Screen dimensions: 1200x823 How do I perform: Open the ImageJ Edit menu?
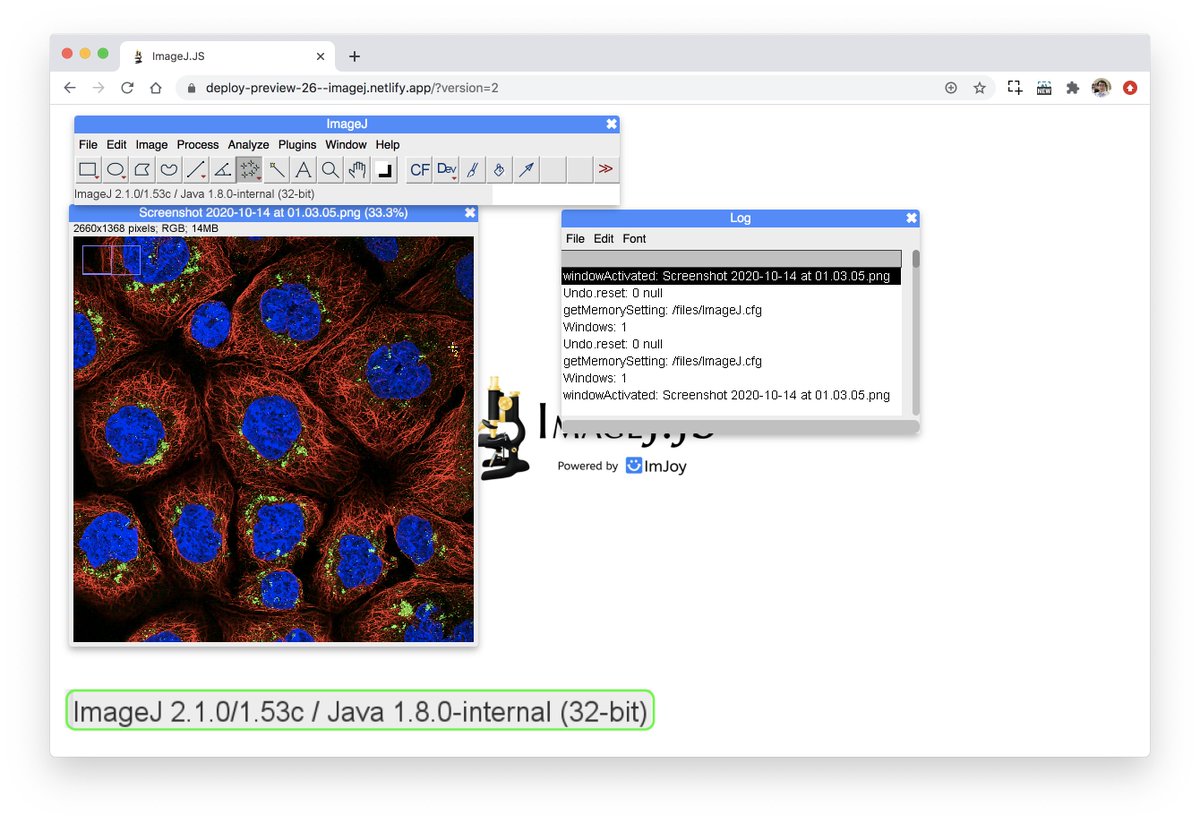tap(117, 145)
